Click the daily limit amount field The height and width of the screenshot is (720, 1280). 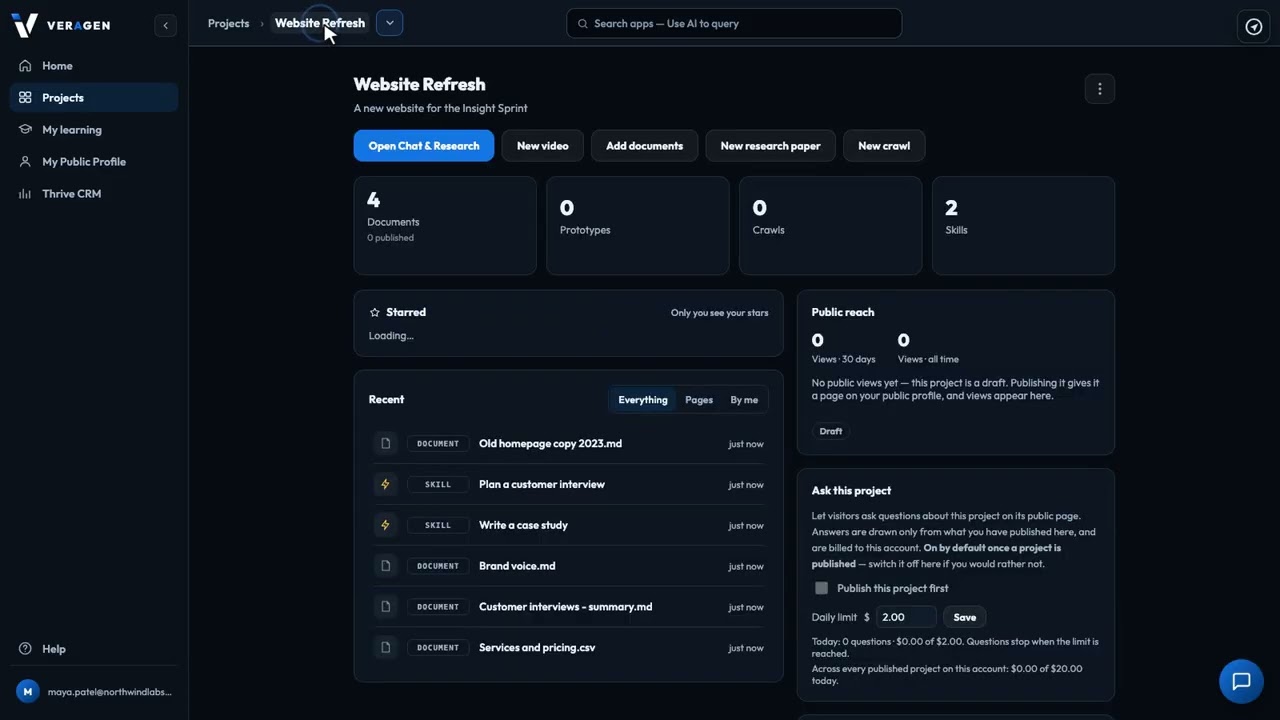click(906, 617)
